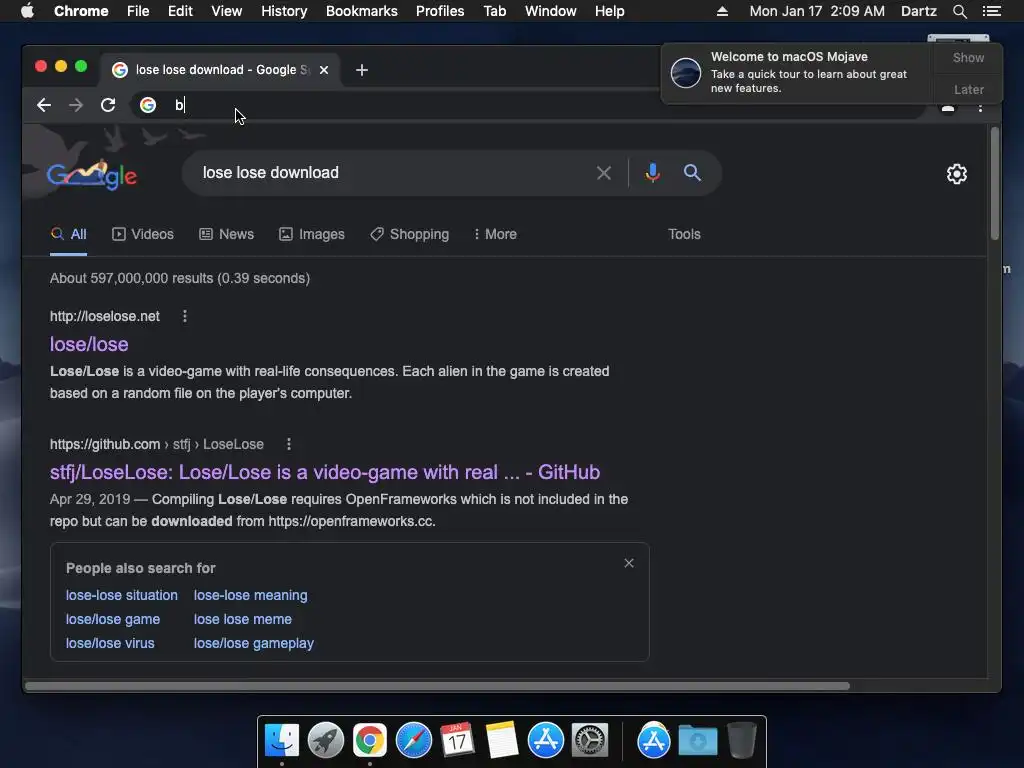
Task: Open the lose/lose search result
Action: [89, 344]
